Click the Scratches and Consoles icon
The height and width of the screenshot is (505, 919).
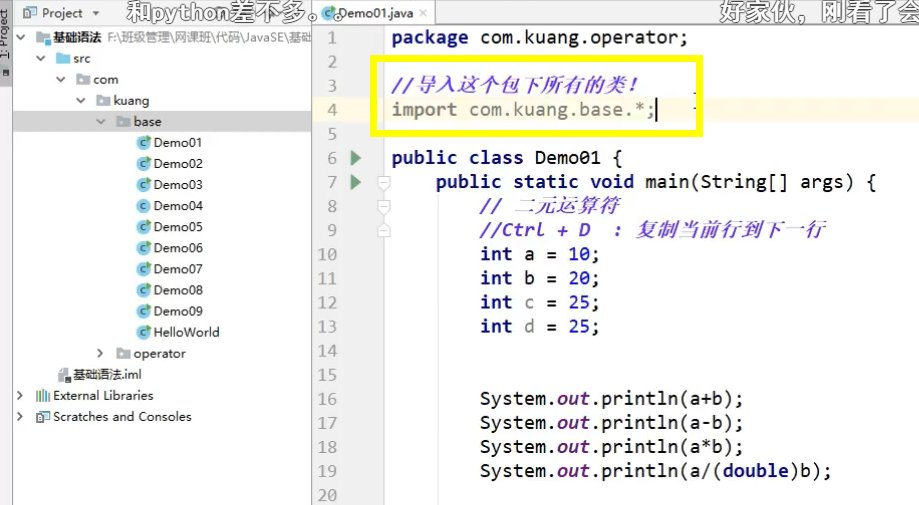coord(43,417)
